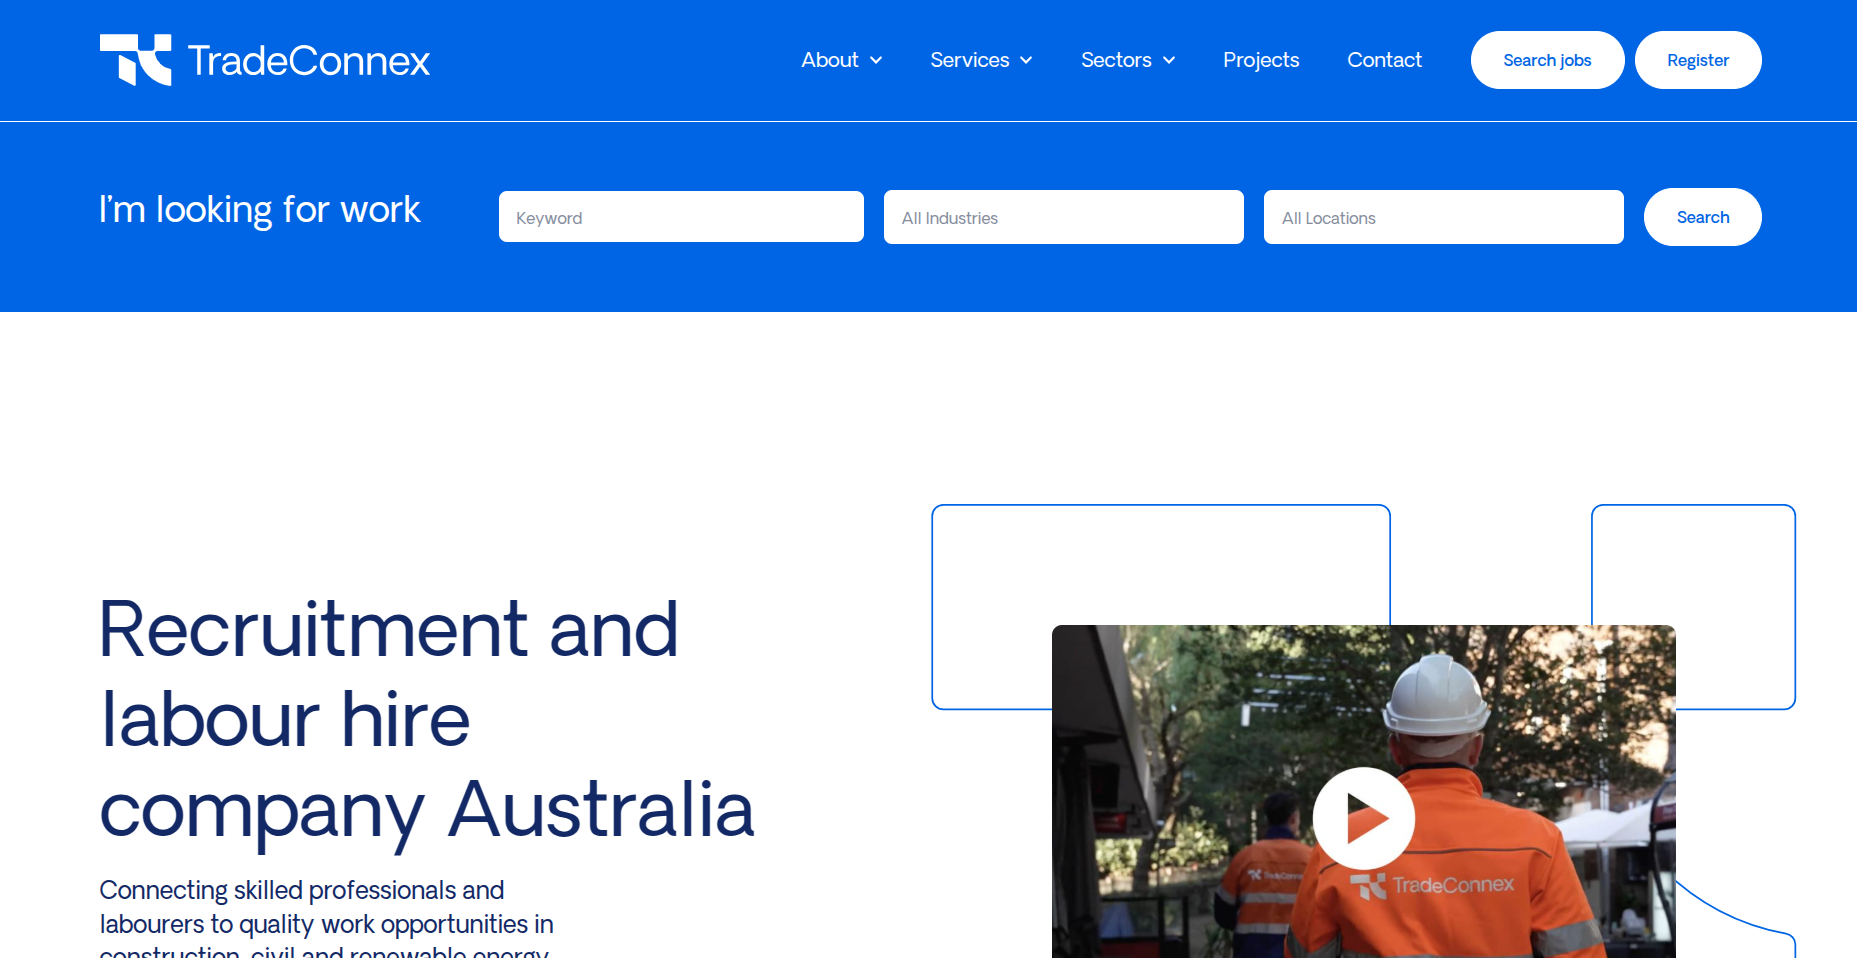Click the Register button
This screenshot has width=1857, height=958.
[1697, 60]
